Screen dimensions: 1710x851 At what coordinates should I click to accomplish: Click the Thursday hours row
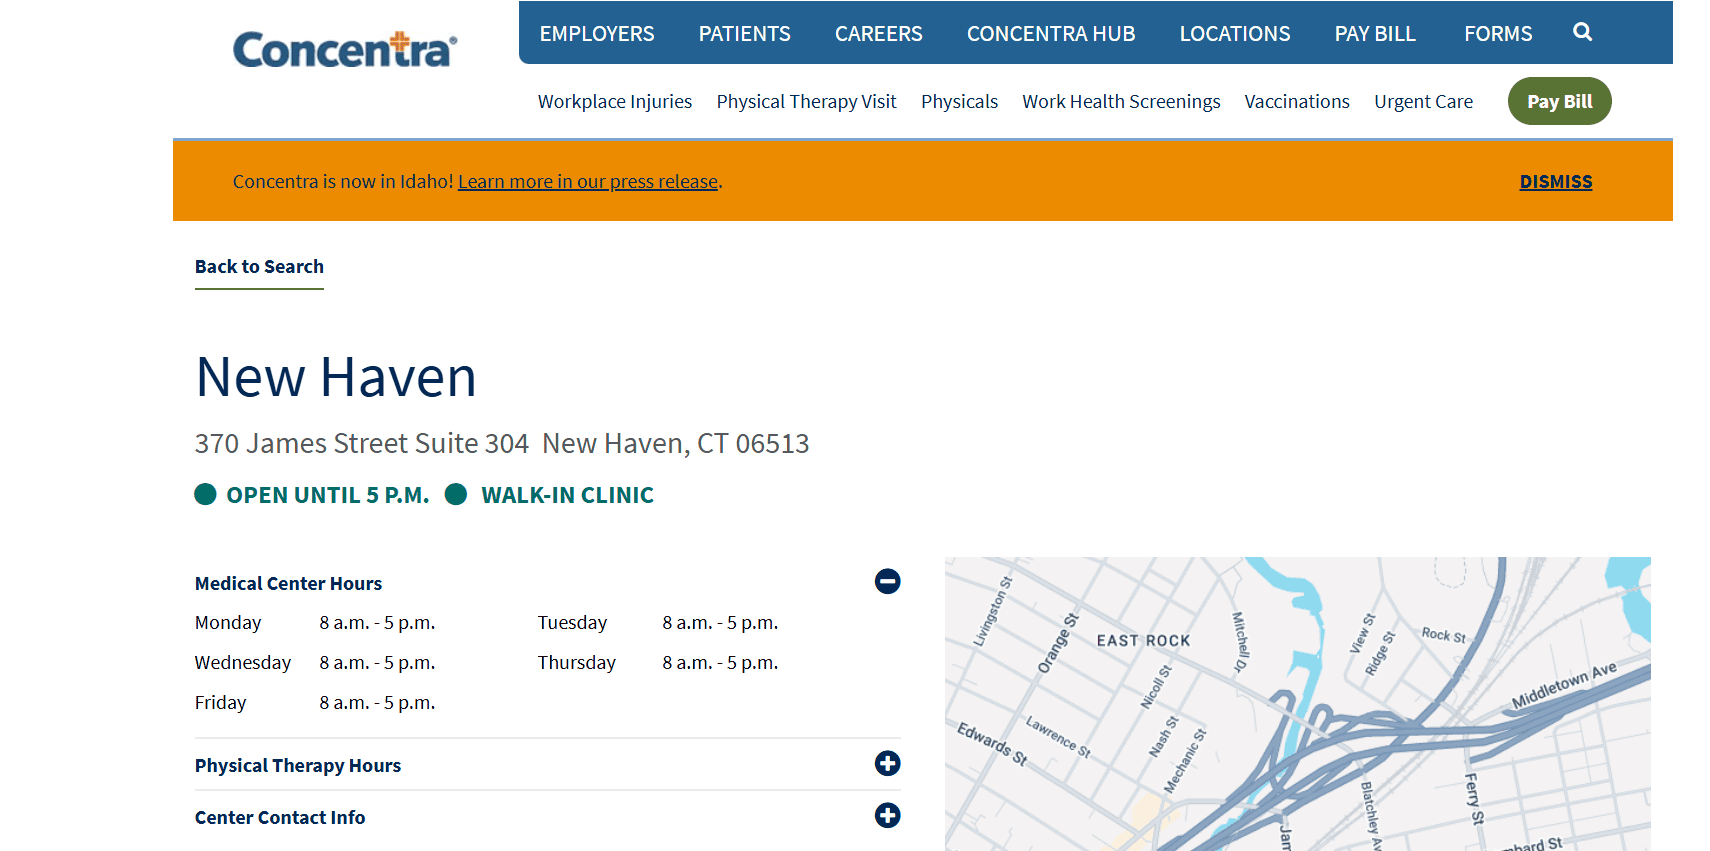[658, 662]
